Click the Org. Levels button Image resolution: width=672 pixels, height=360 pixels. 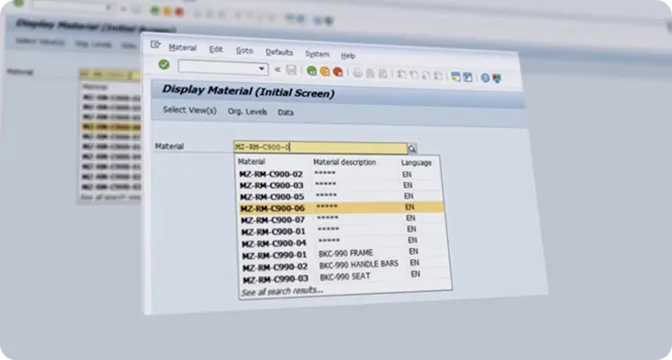247,111
